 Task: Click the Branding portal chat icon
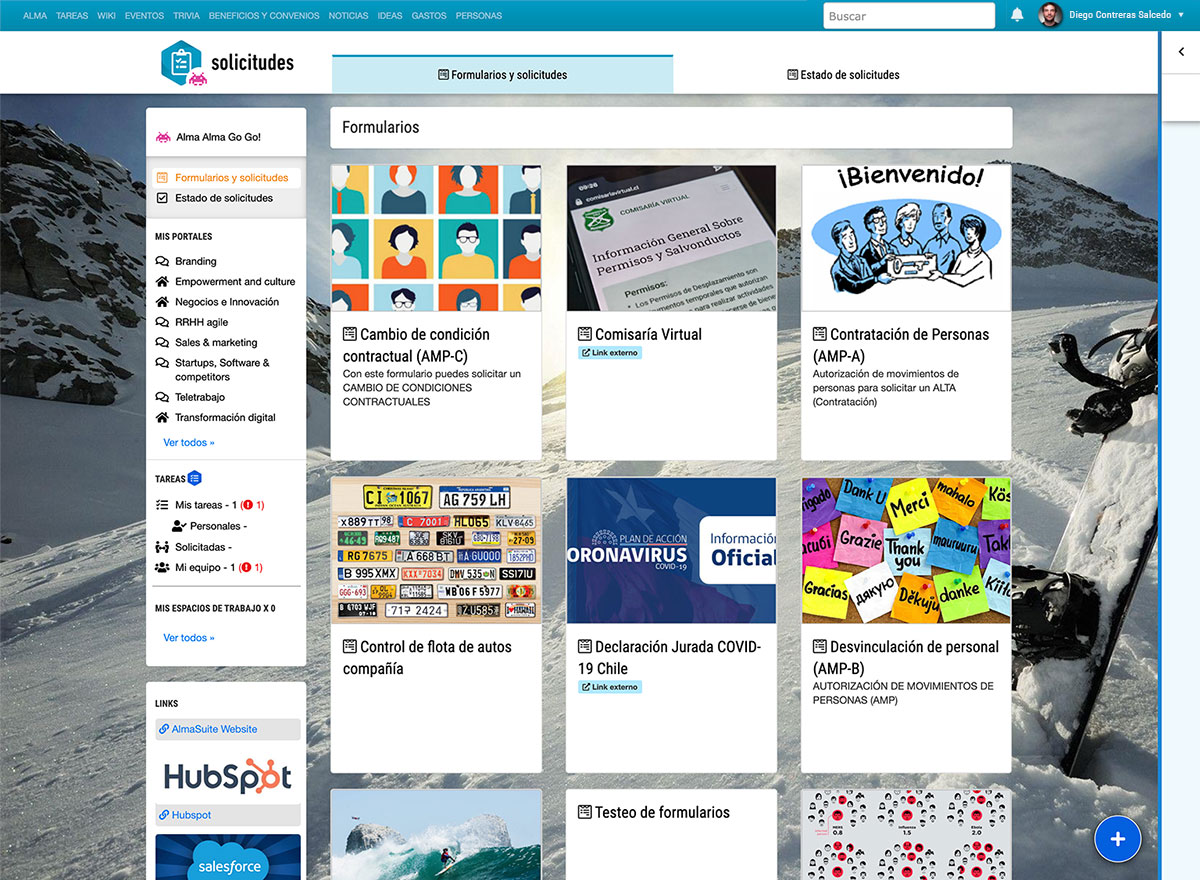click(x=162, y=261)
